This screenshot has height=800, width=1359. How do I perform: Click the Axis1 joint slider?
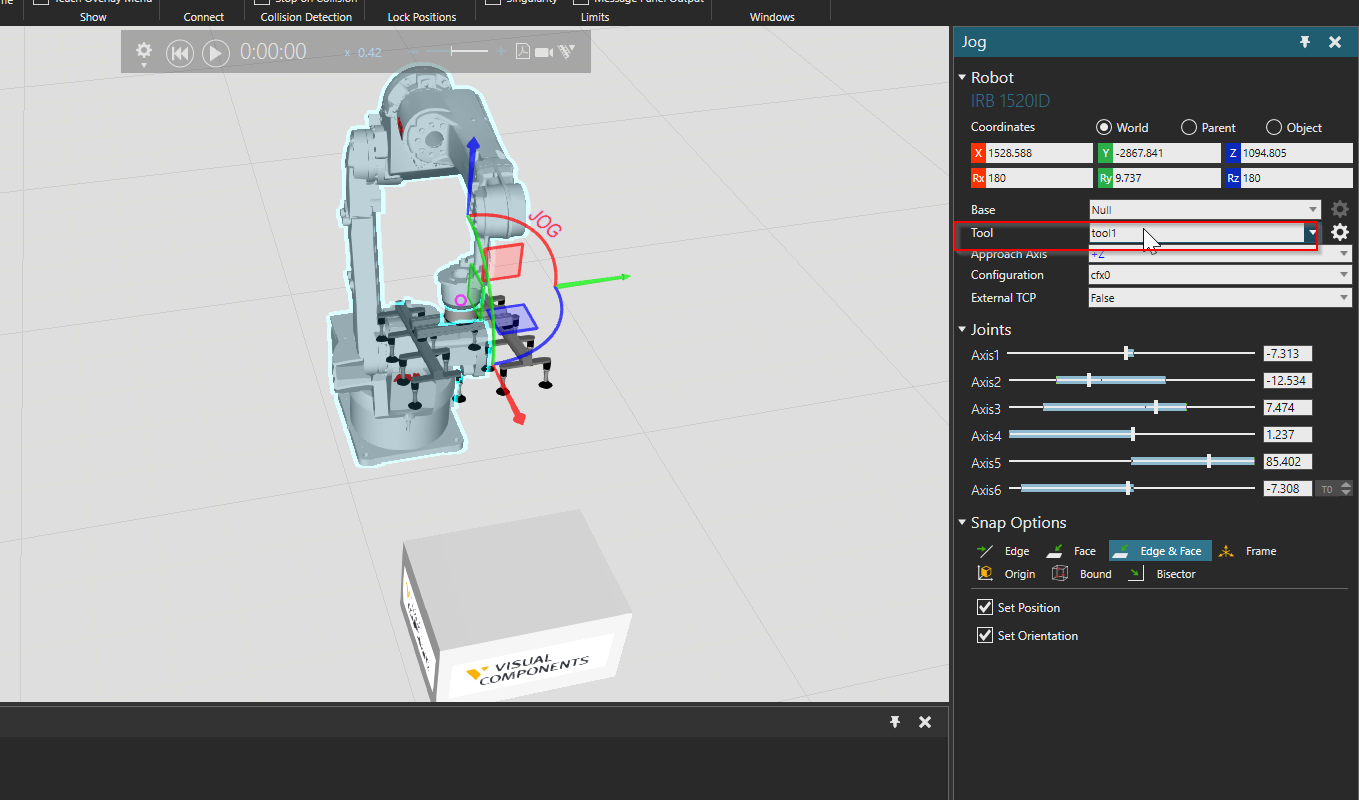(x=1131, y=353)
